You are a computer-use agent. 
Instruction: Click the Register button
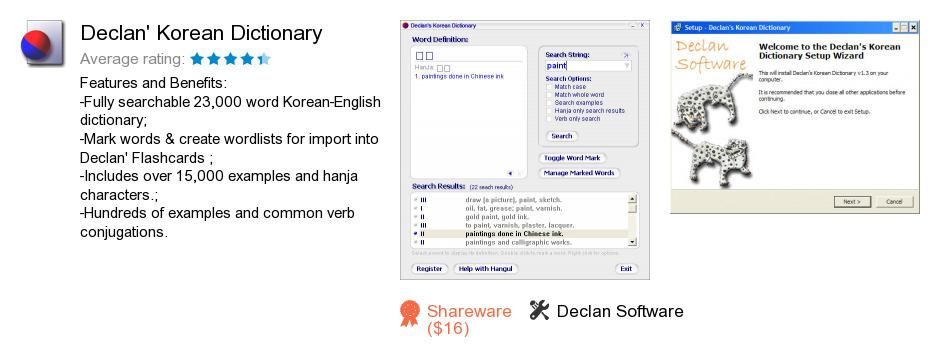tap(429, 269)
